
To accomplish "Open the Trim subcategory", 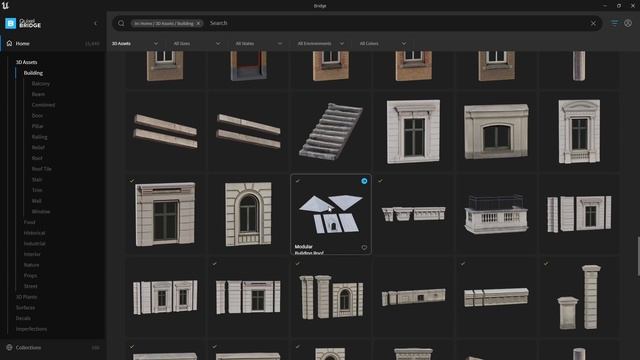I will click(x=37, y=190).
